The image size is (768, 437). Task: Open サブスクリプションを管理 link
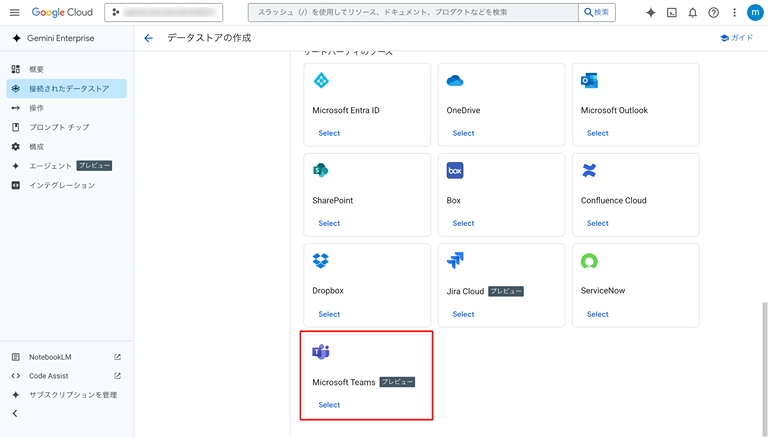(x=67, y=395)
